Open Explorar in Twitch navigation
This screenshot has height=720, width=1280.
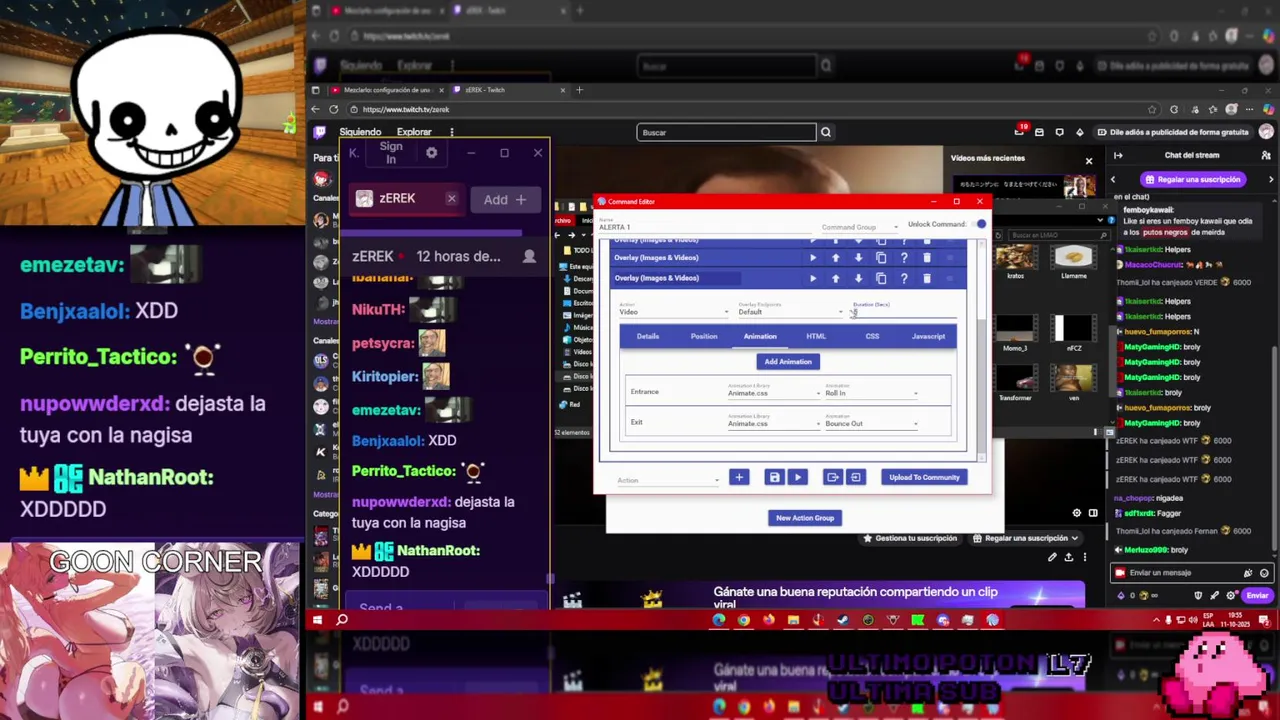pos(414,132)
